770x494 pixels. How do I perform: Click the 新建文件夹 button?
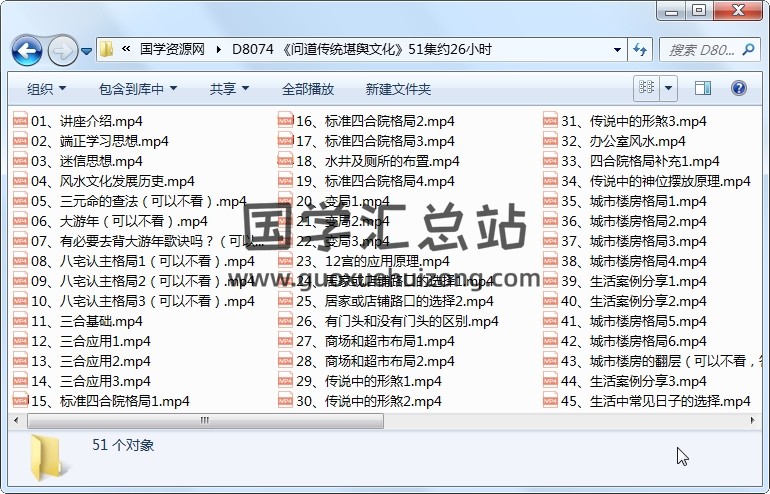coord(398,89)
